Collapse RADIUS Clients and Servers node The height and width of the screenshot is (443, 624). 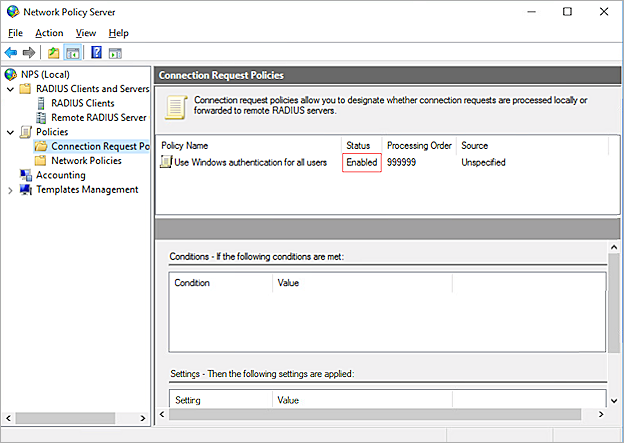pyautogui.click(x=10, y=89)
